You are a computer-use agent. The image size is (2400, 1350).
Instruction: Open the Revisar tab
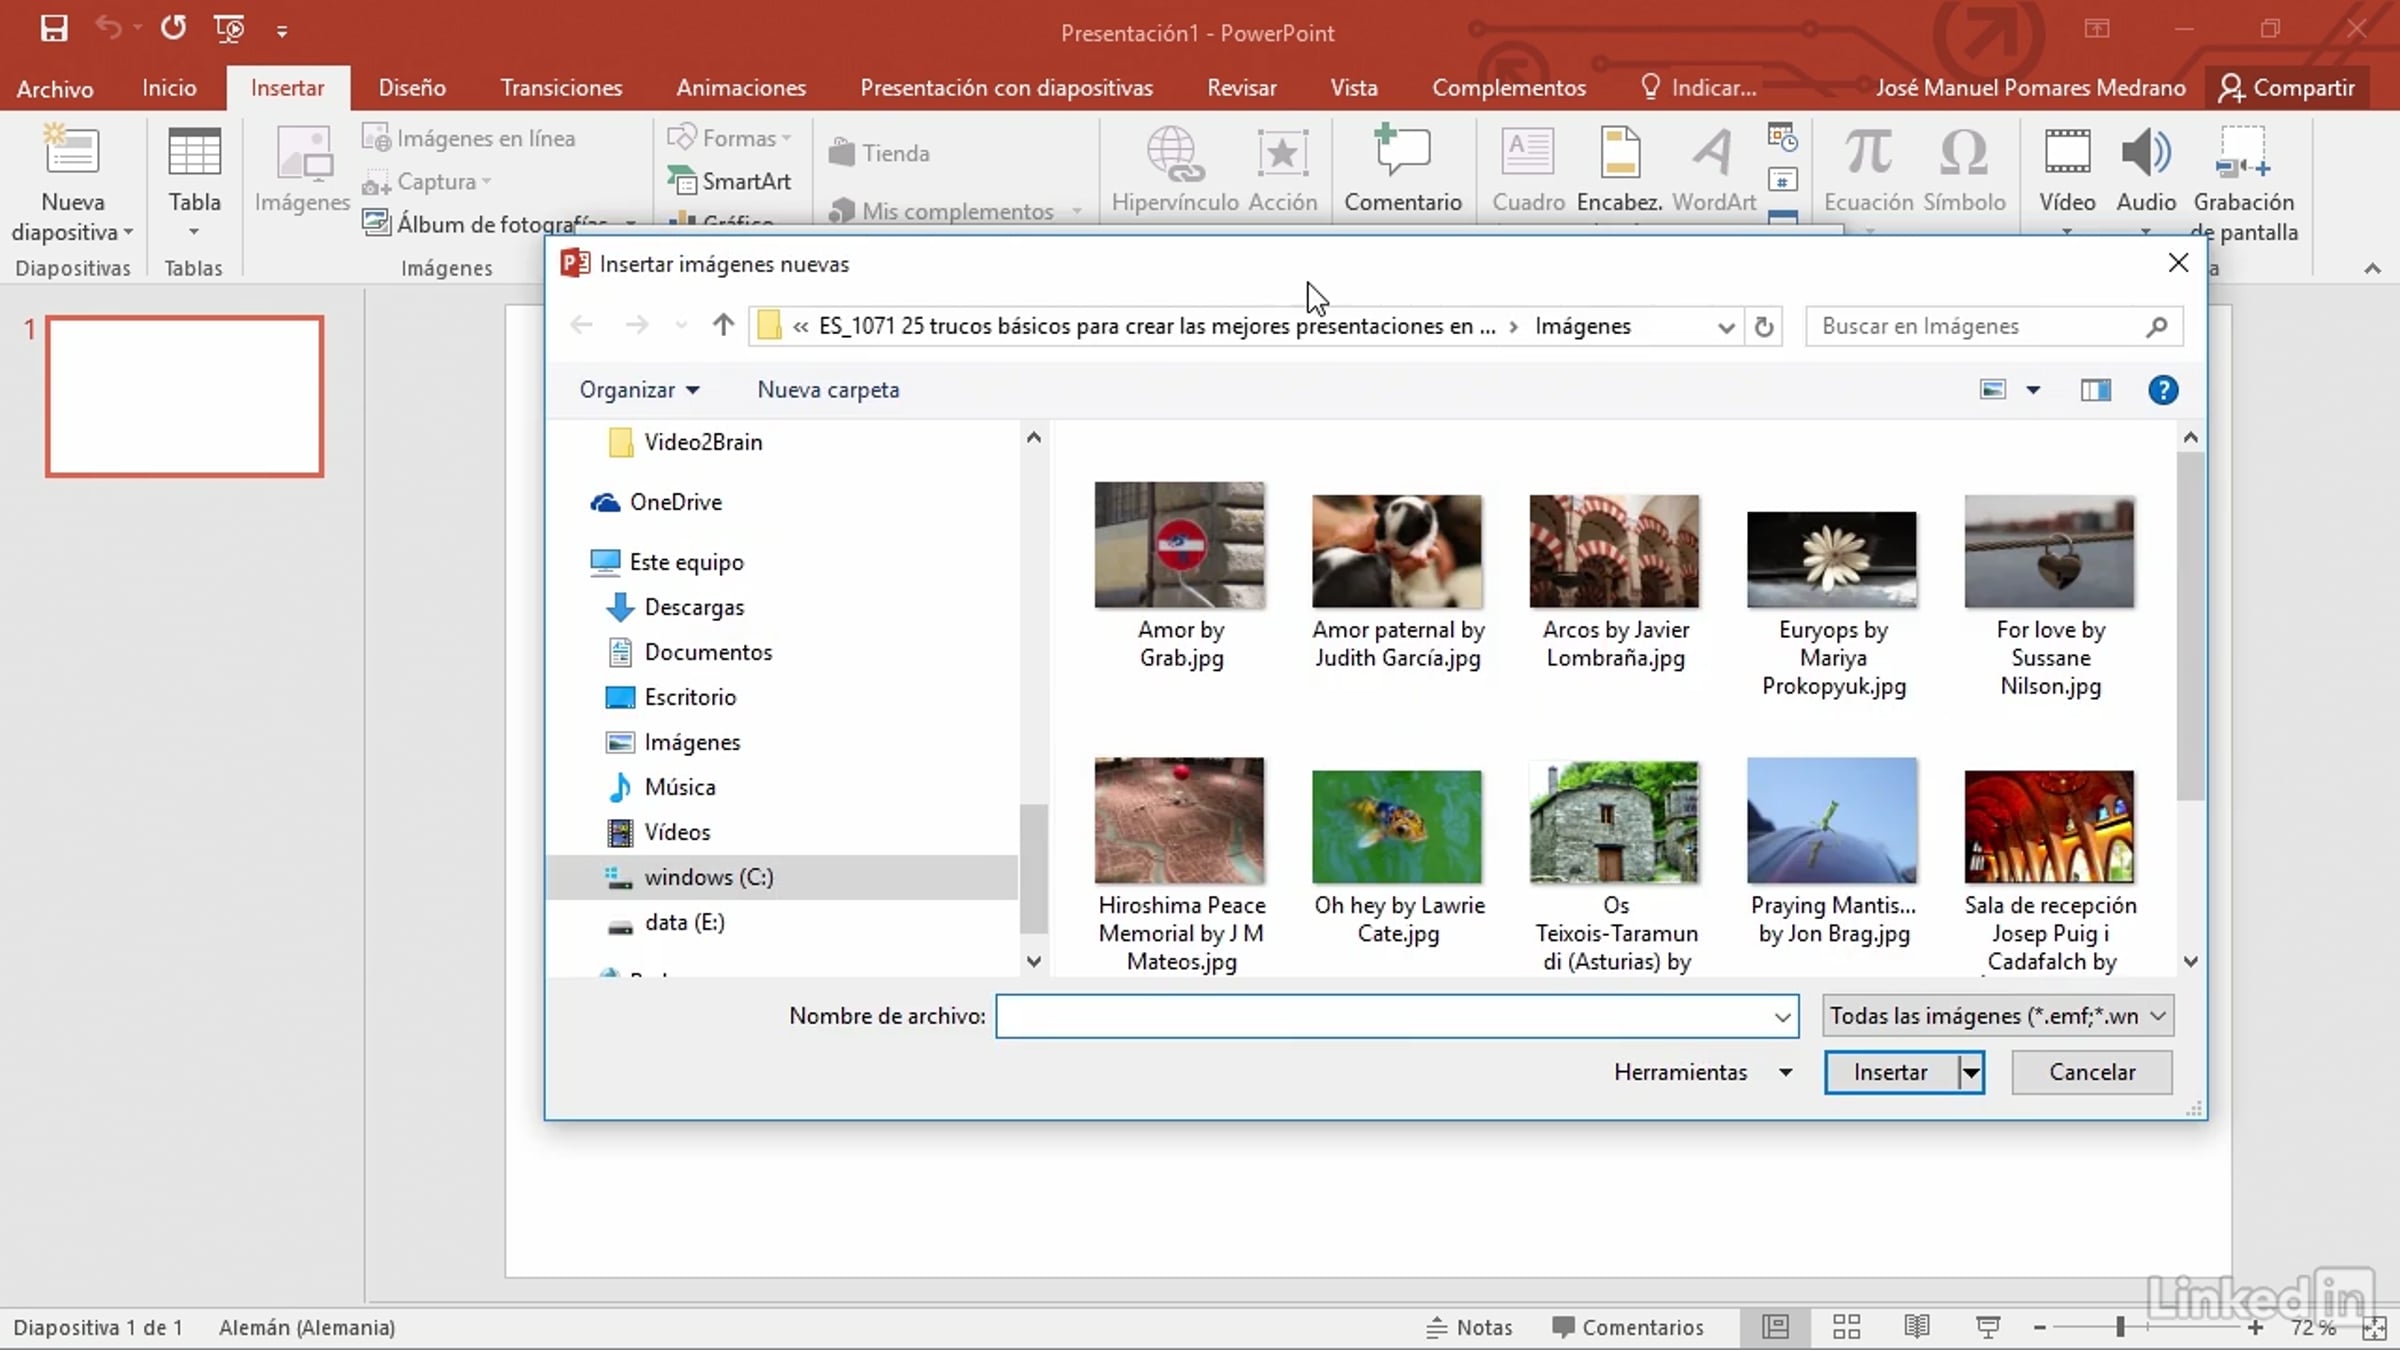(x=1241, y=88)
